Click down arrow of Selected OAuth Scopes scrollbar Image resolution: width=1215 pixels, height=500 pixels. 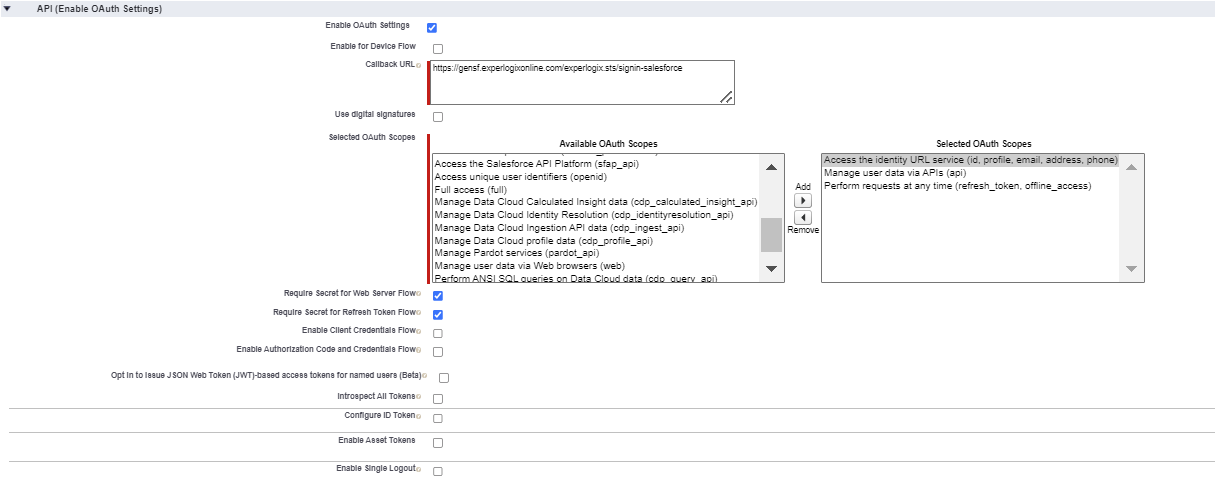tap(1131, 268)
